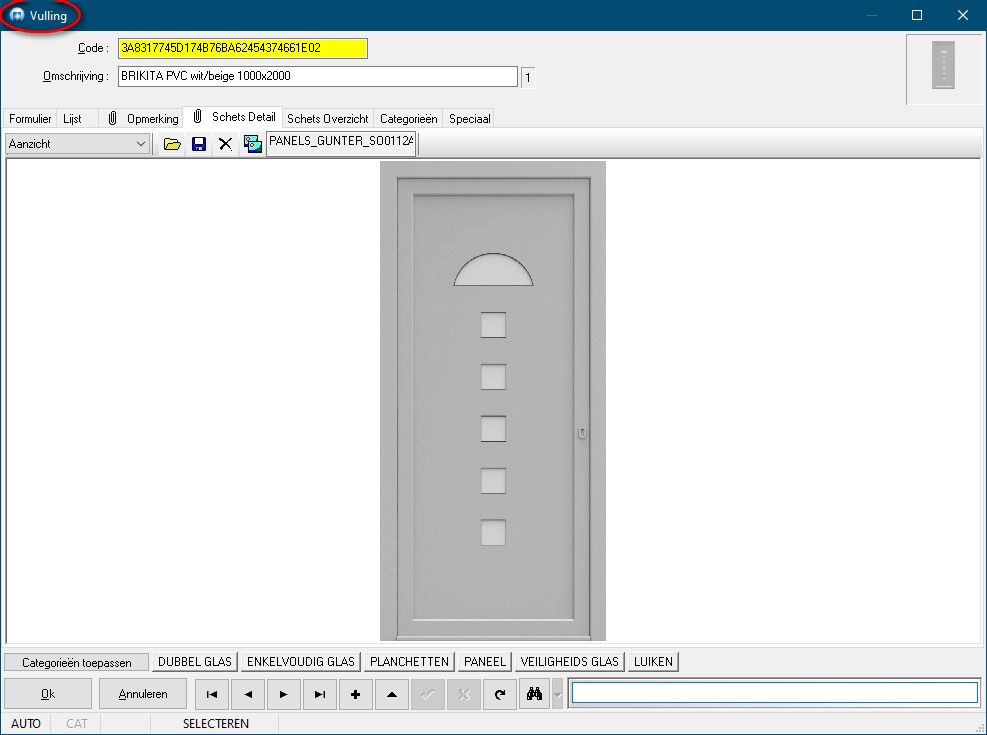Open the Schets Overzicht tab

(x=328, y=118)
